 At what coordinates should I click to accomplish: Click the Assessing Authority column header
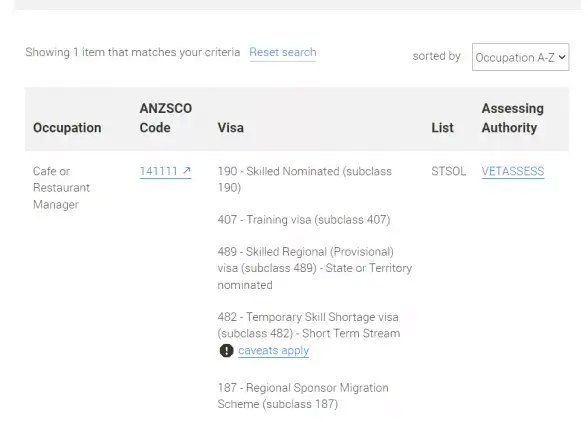tap(513, 118)
